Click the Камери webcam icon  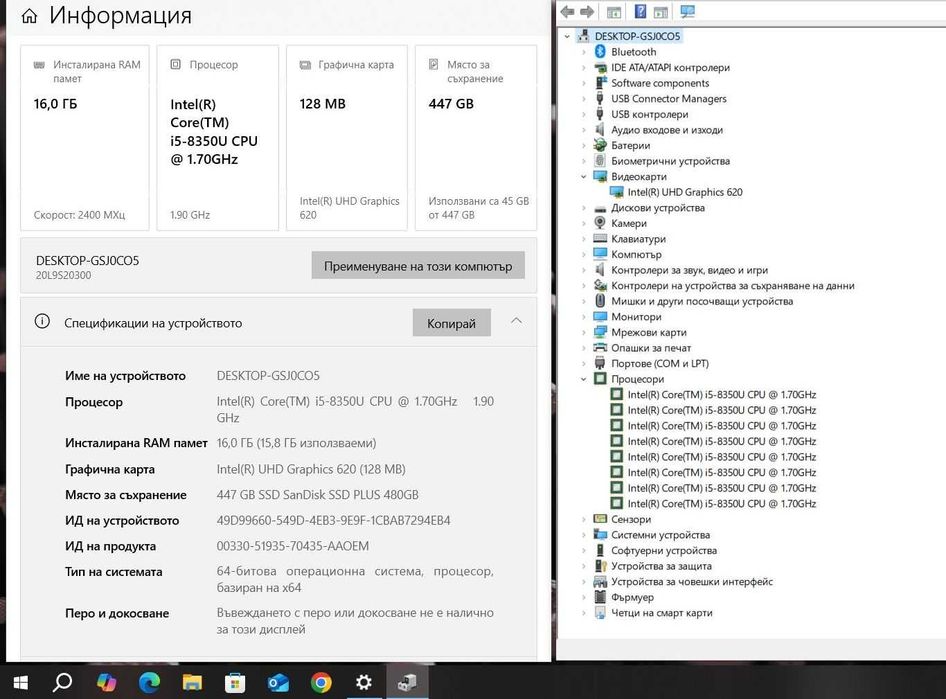pyautogui.click(x=600, y=223)
